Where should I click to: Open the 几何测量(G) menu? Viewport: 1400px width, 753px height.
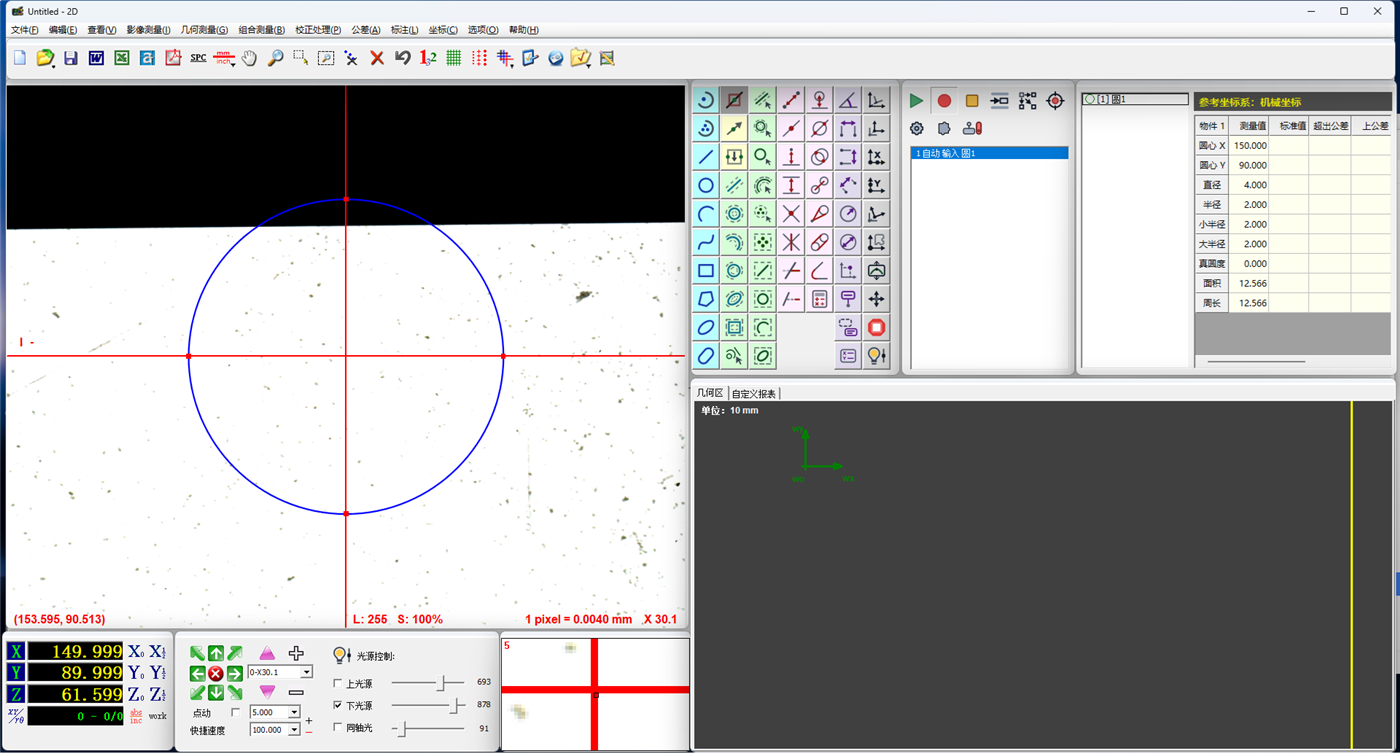pos(204,30)
